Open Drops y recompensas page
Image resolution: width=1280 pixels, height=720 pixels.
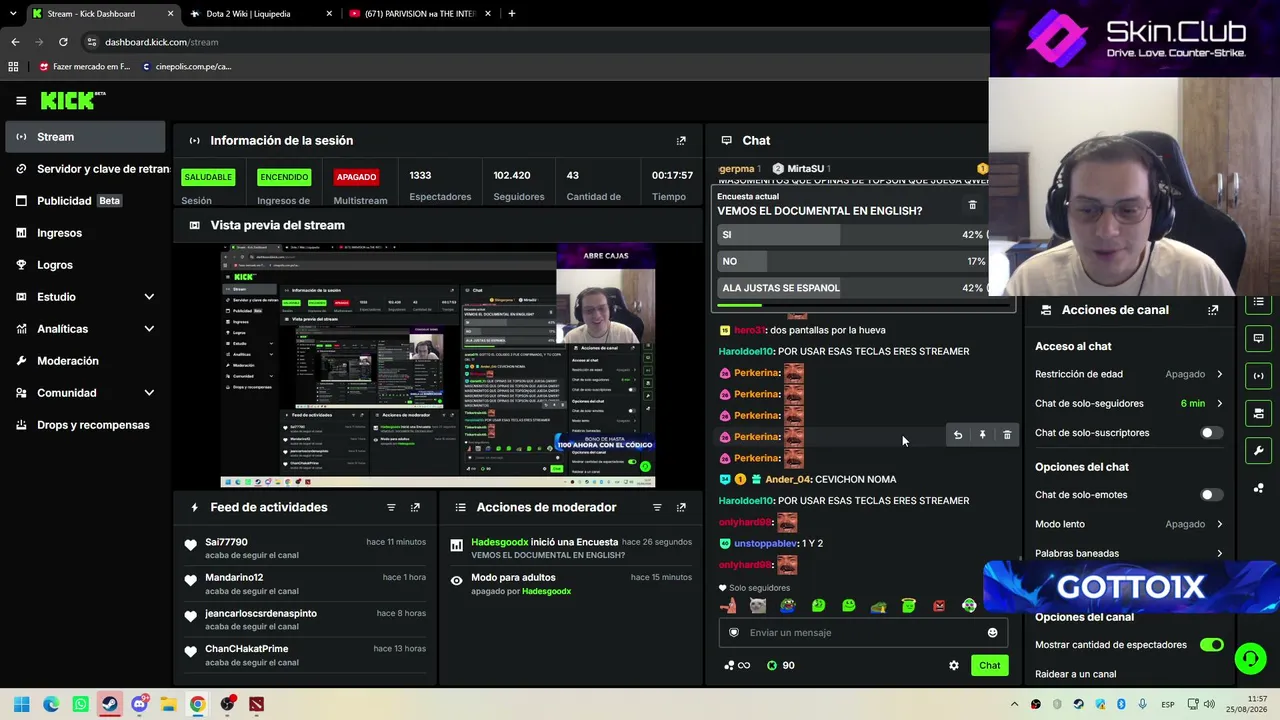coord(85,425)
